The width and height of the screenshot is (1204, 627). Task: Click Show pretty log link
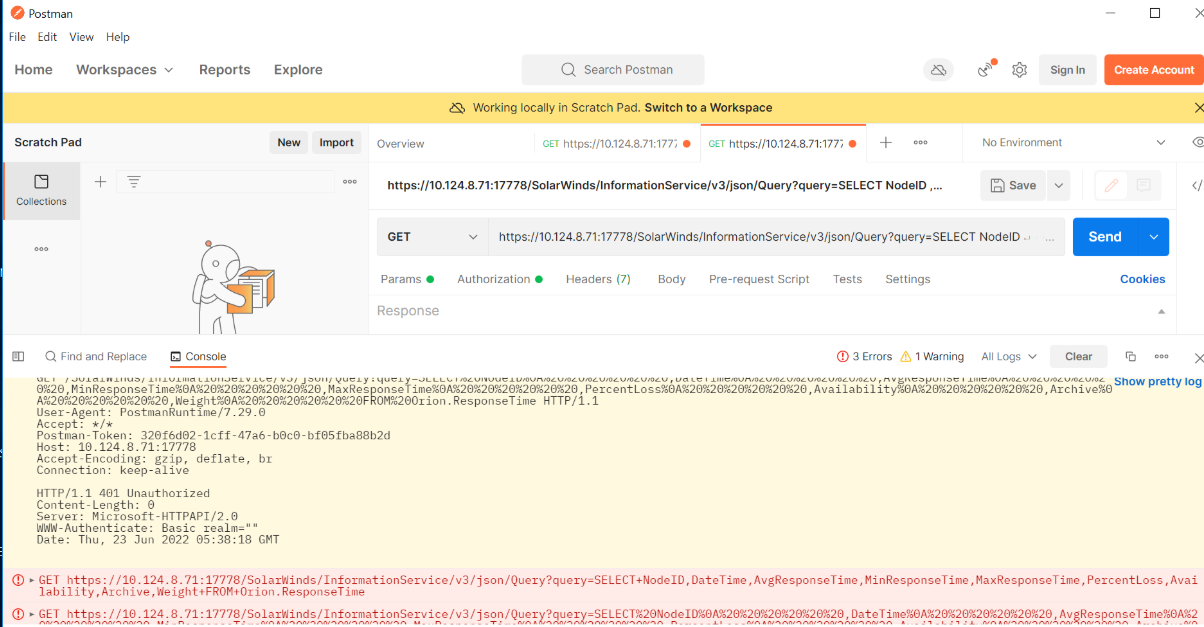coord(1157,381)
